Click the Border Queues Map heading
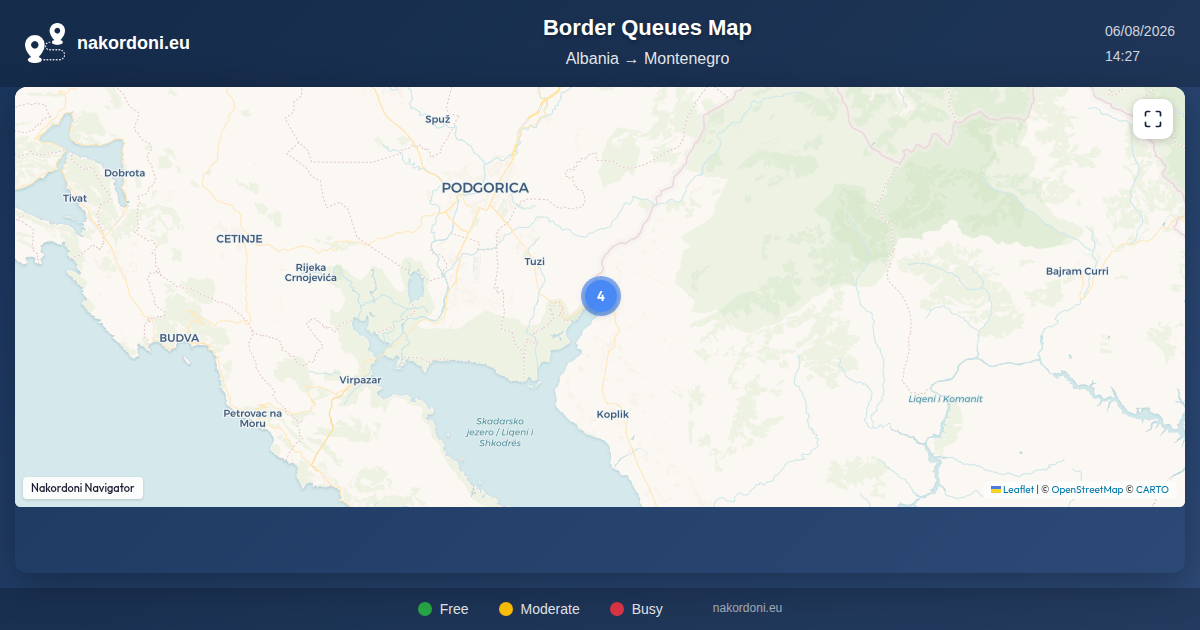 [647, 28]
